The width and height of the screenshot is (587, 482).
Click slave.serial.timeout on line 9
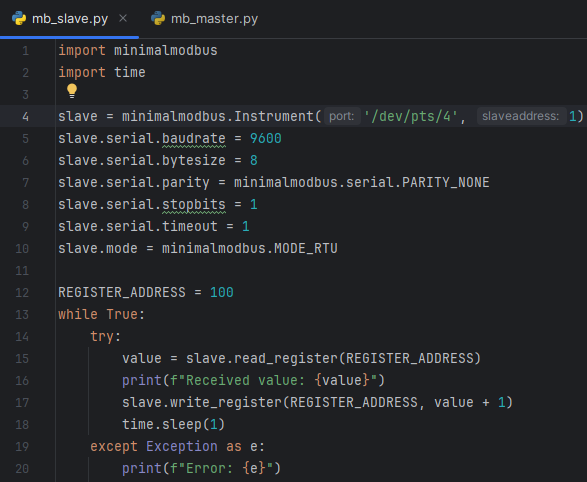tap(138, 226)
